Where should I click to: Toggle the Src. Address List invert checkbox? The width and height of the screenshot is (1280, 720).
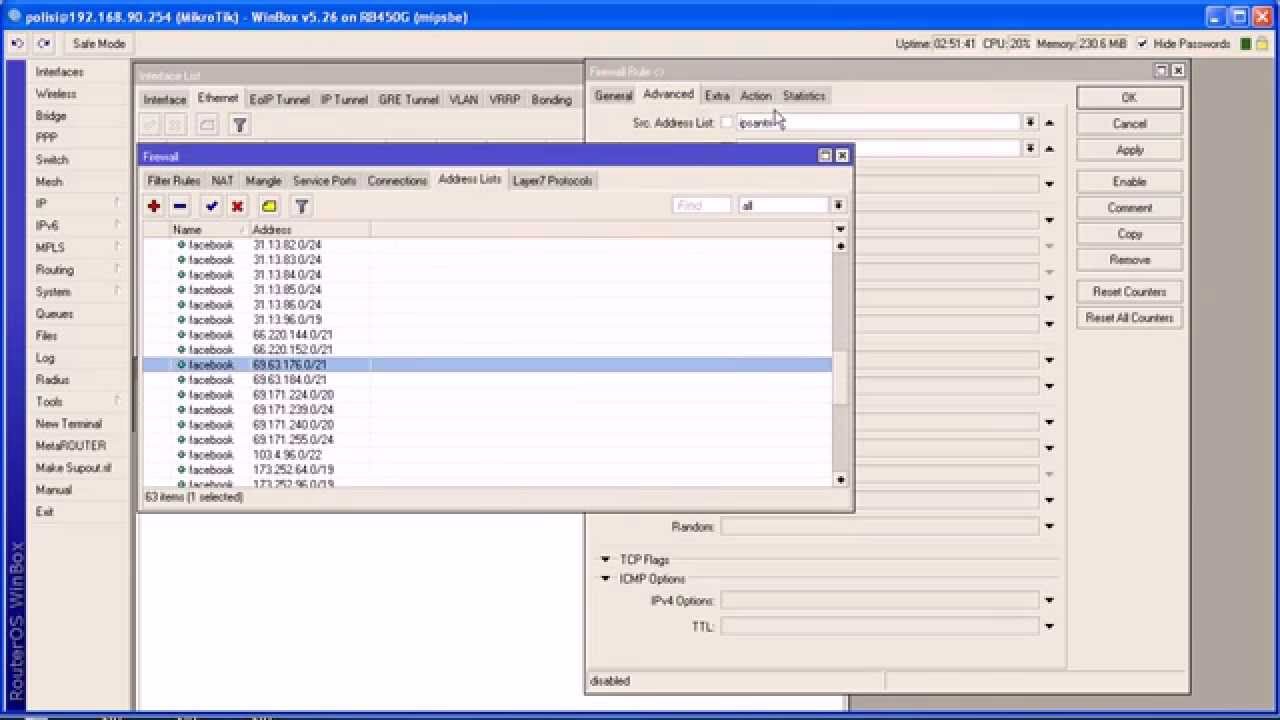727,123
